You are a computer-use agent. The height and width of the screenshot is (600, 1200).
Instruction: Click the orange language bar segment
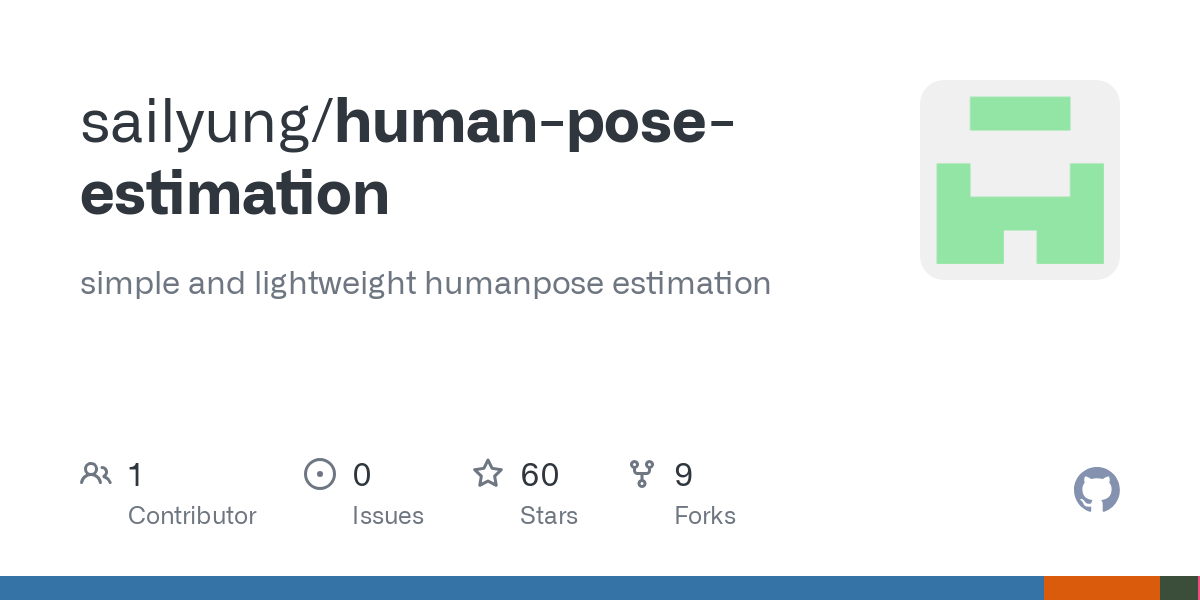1102,588
